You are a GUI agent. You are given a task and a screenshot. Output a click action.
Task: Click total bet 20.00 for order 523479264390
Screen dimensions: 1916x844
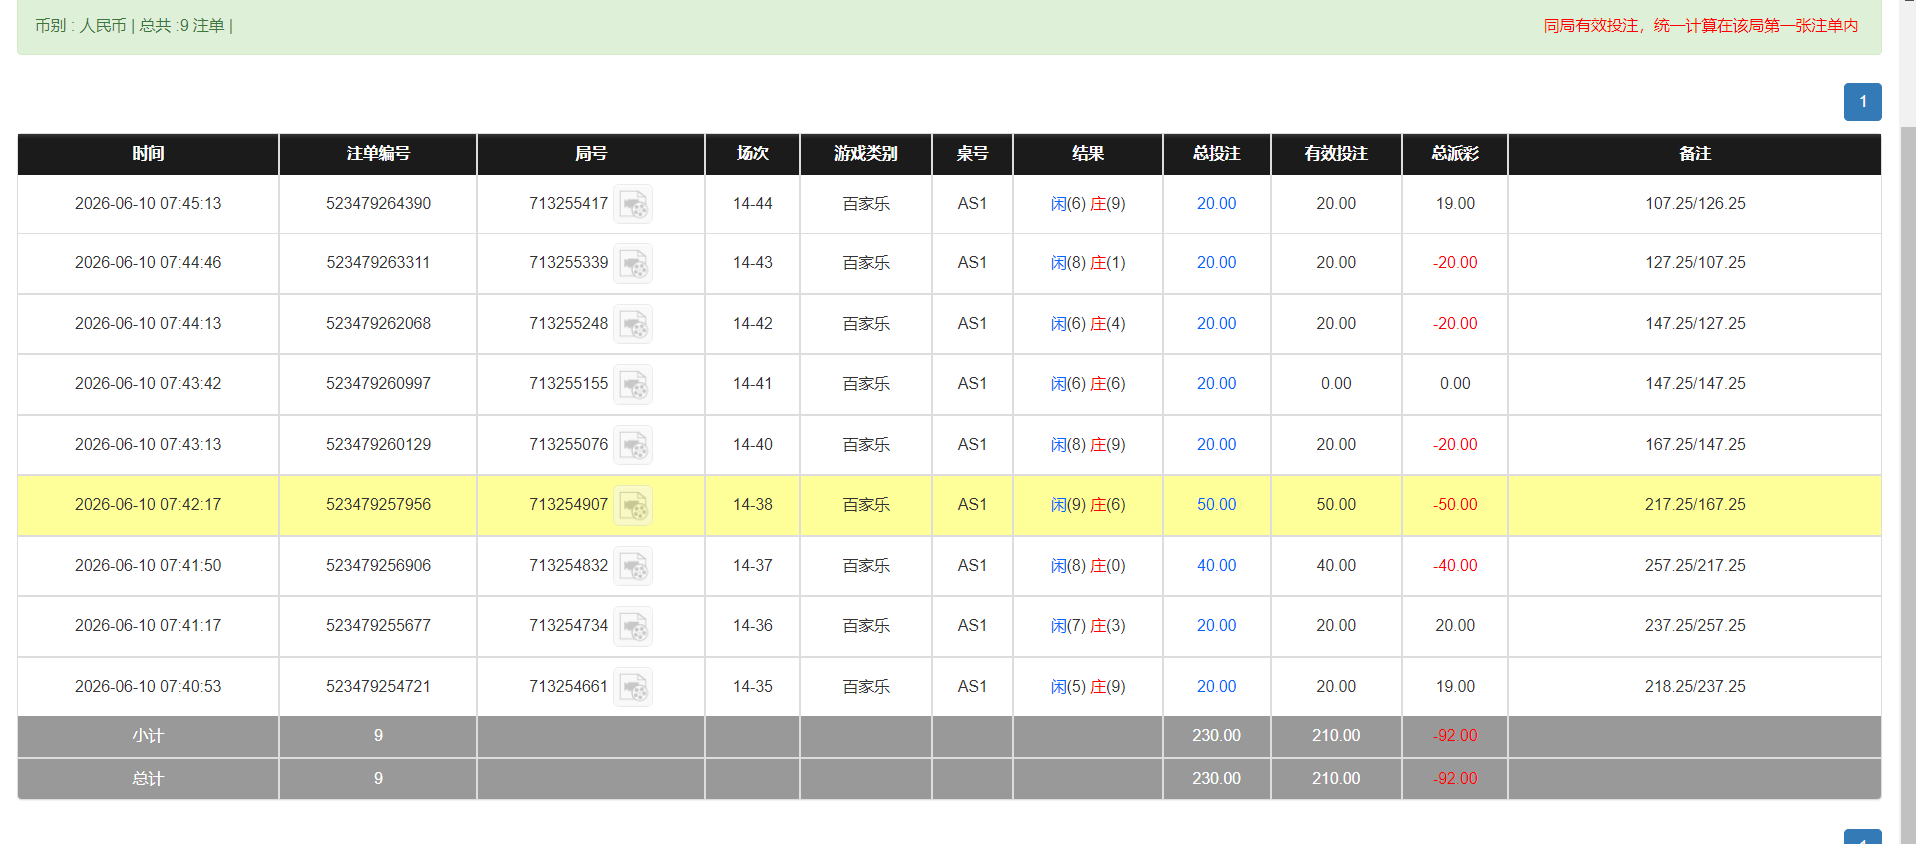(1216, 203)
